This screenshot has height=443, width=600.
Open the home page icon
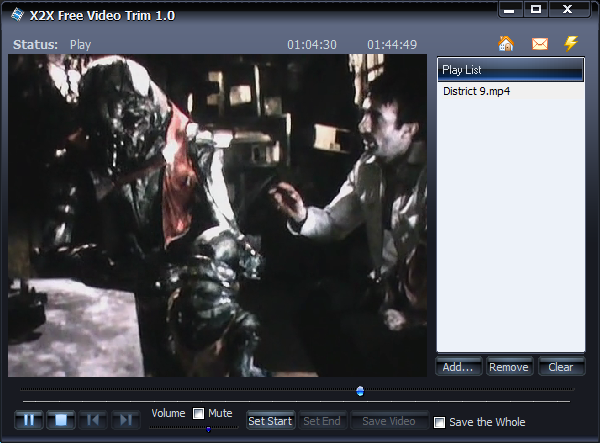tap(506, 44)
